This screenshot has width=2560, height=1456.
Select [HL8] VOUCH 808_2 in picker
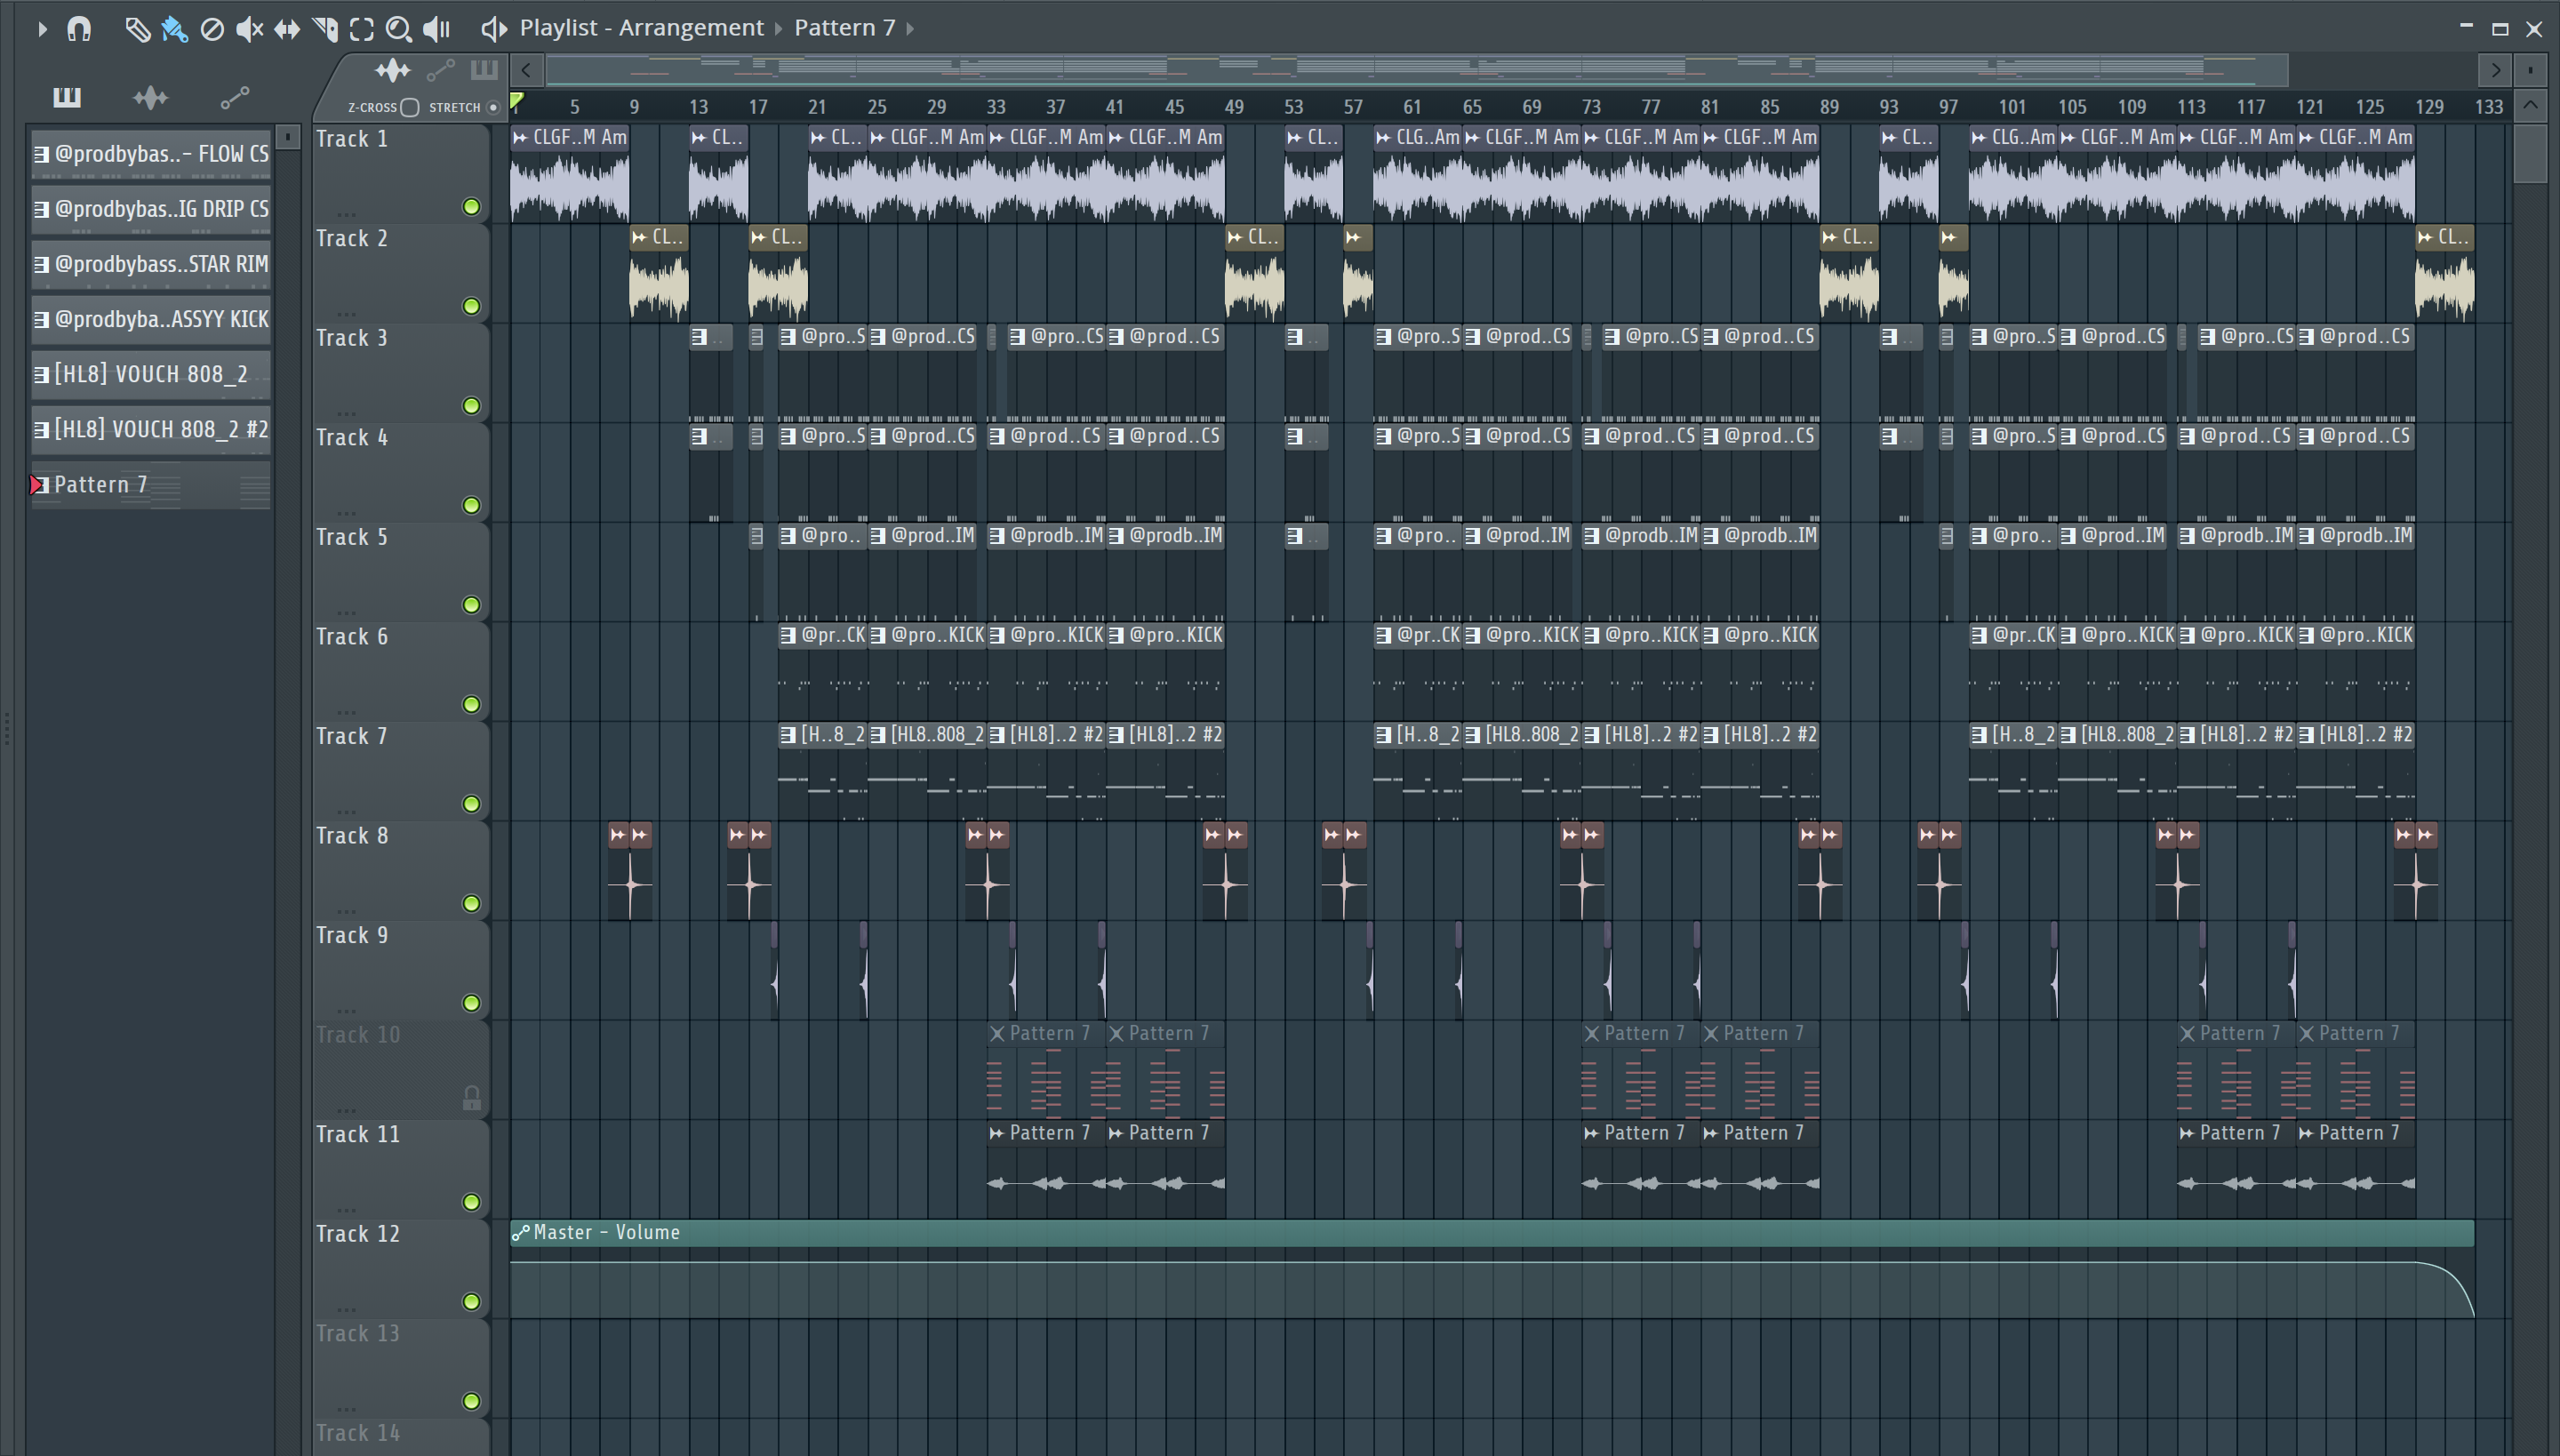151,374
